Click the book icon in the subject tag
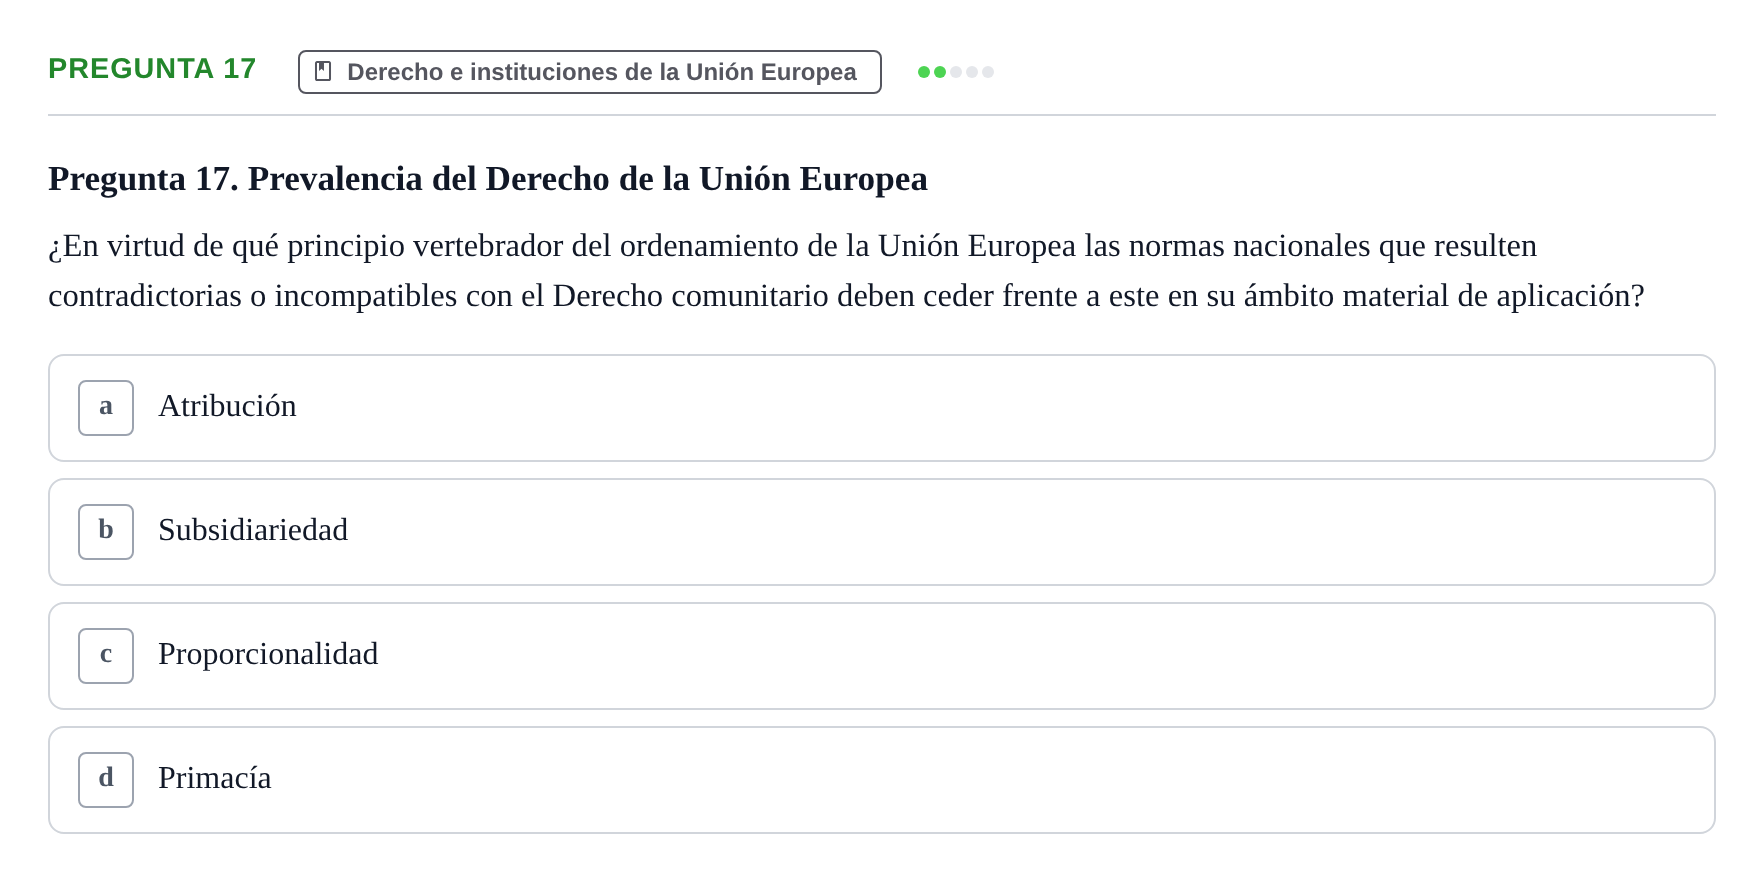The image size is (1764, 882). point(323,71)
